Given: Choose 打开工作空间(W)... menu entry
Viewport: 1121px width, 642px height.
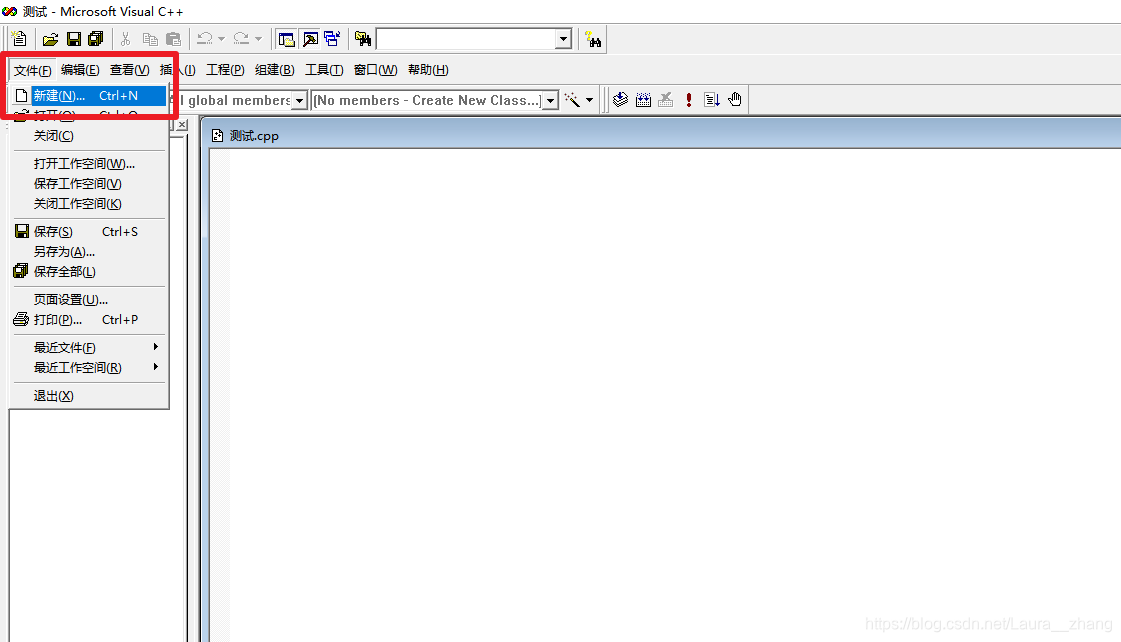Looking at the screenshot, I should (x=89, y=164).
